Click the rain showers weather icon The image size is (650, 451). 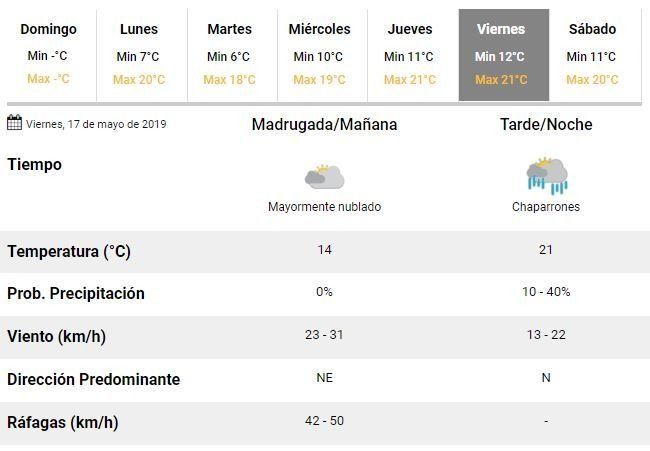point(546,176)
